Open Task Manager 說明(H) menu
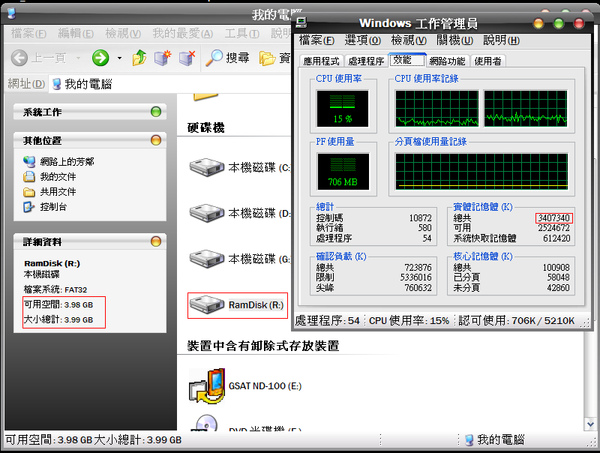Screen dimensions: 600x453 502,40
